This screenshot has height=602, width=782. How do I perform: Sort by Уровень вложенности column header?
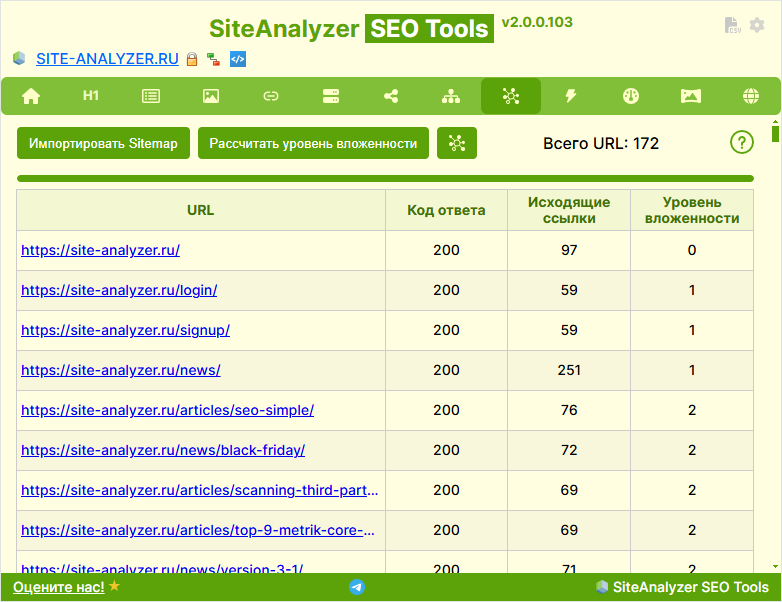[692, 210]
